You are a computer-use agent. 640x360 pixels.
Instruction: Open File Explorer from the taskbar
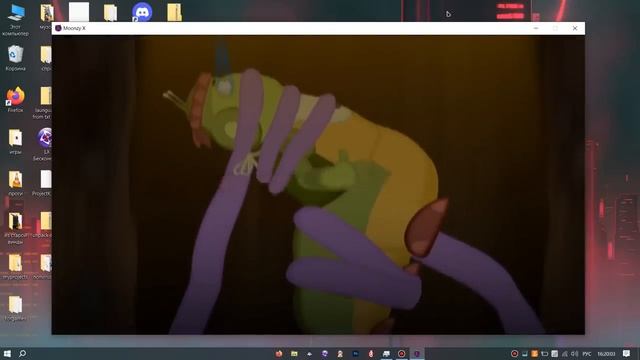click(294, 353)
